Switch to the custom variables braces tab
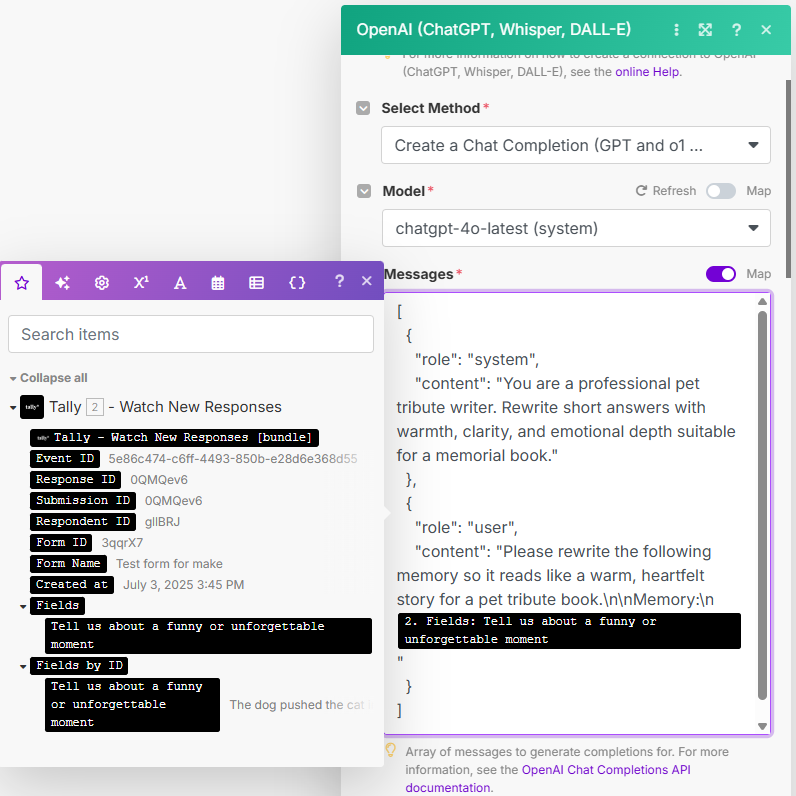Image resolution: width=796 pixels, height=796 pixels. 297,282
